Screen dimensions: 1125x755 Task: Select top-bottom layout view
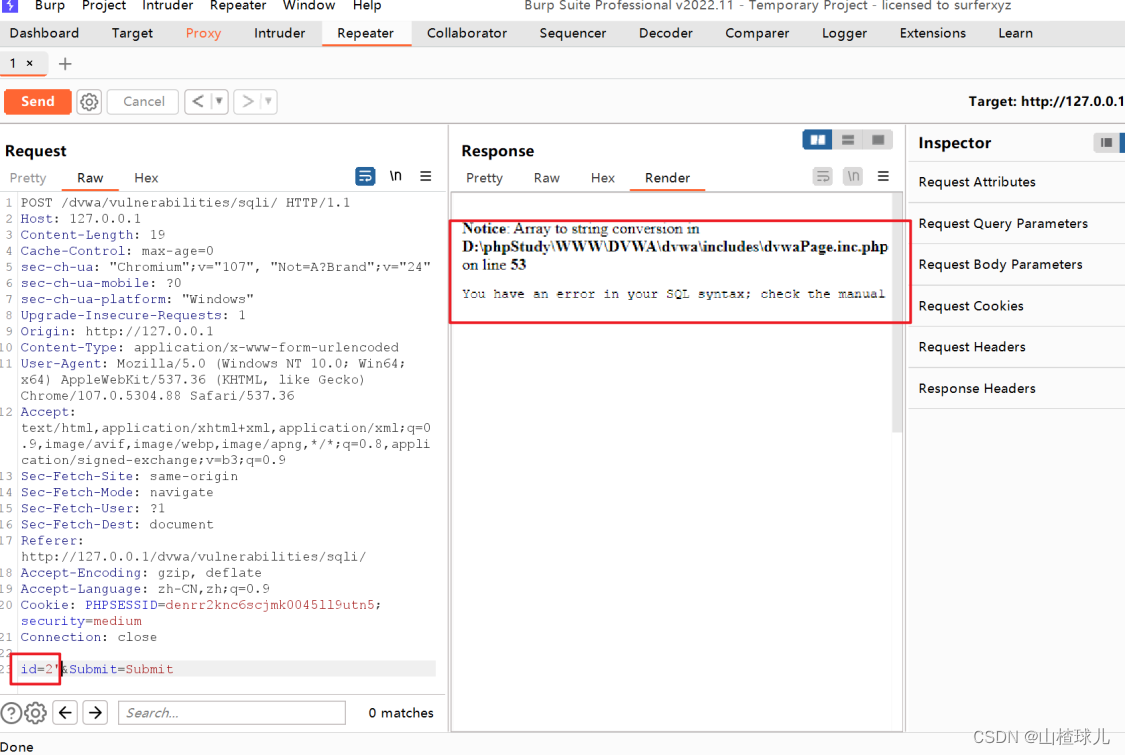coord(847,140)
